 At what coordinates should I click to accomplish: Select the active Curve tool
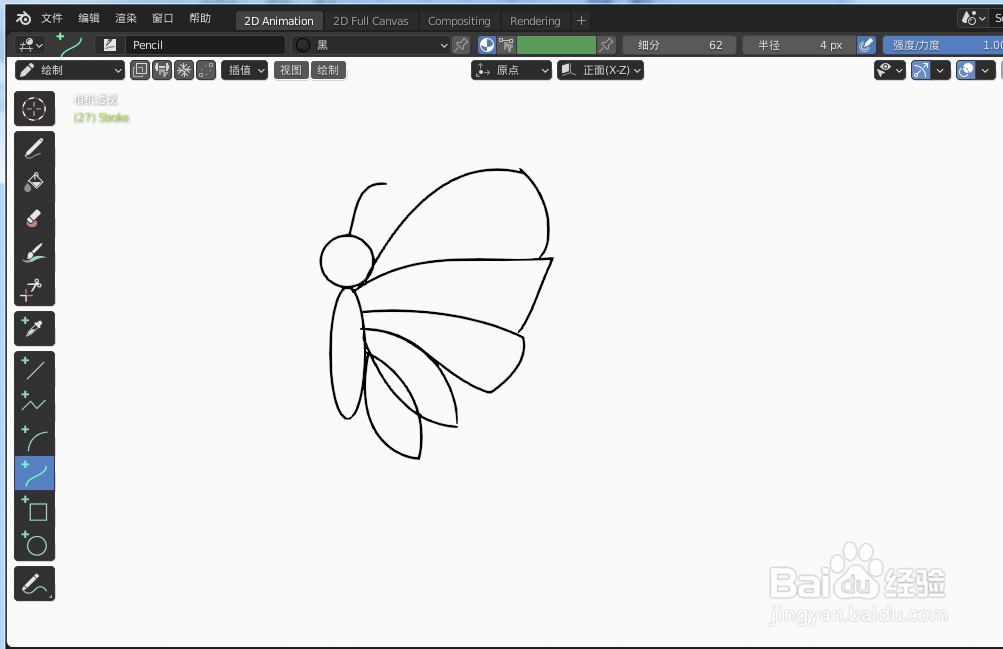coord(35,473)
